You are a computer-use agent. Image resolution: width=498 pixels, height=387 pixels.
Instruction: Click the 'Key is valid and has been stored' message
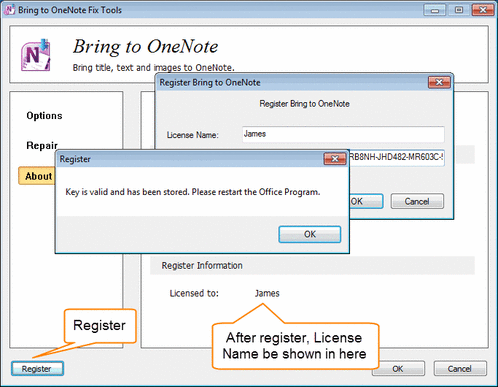[193, 192]
